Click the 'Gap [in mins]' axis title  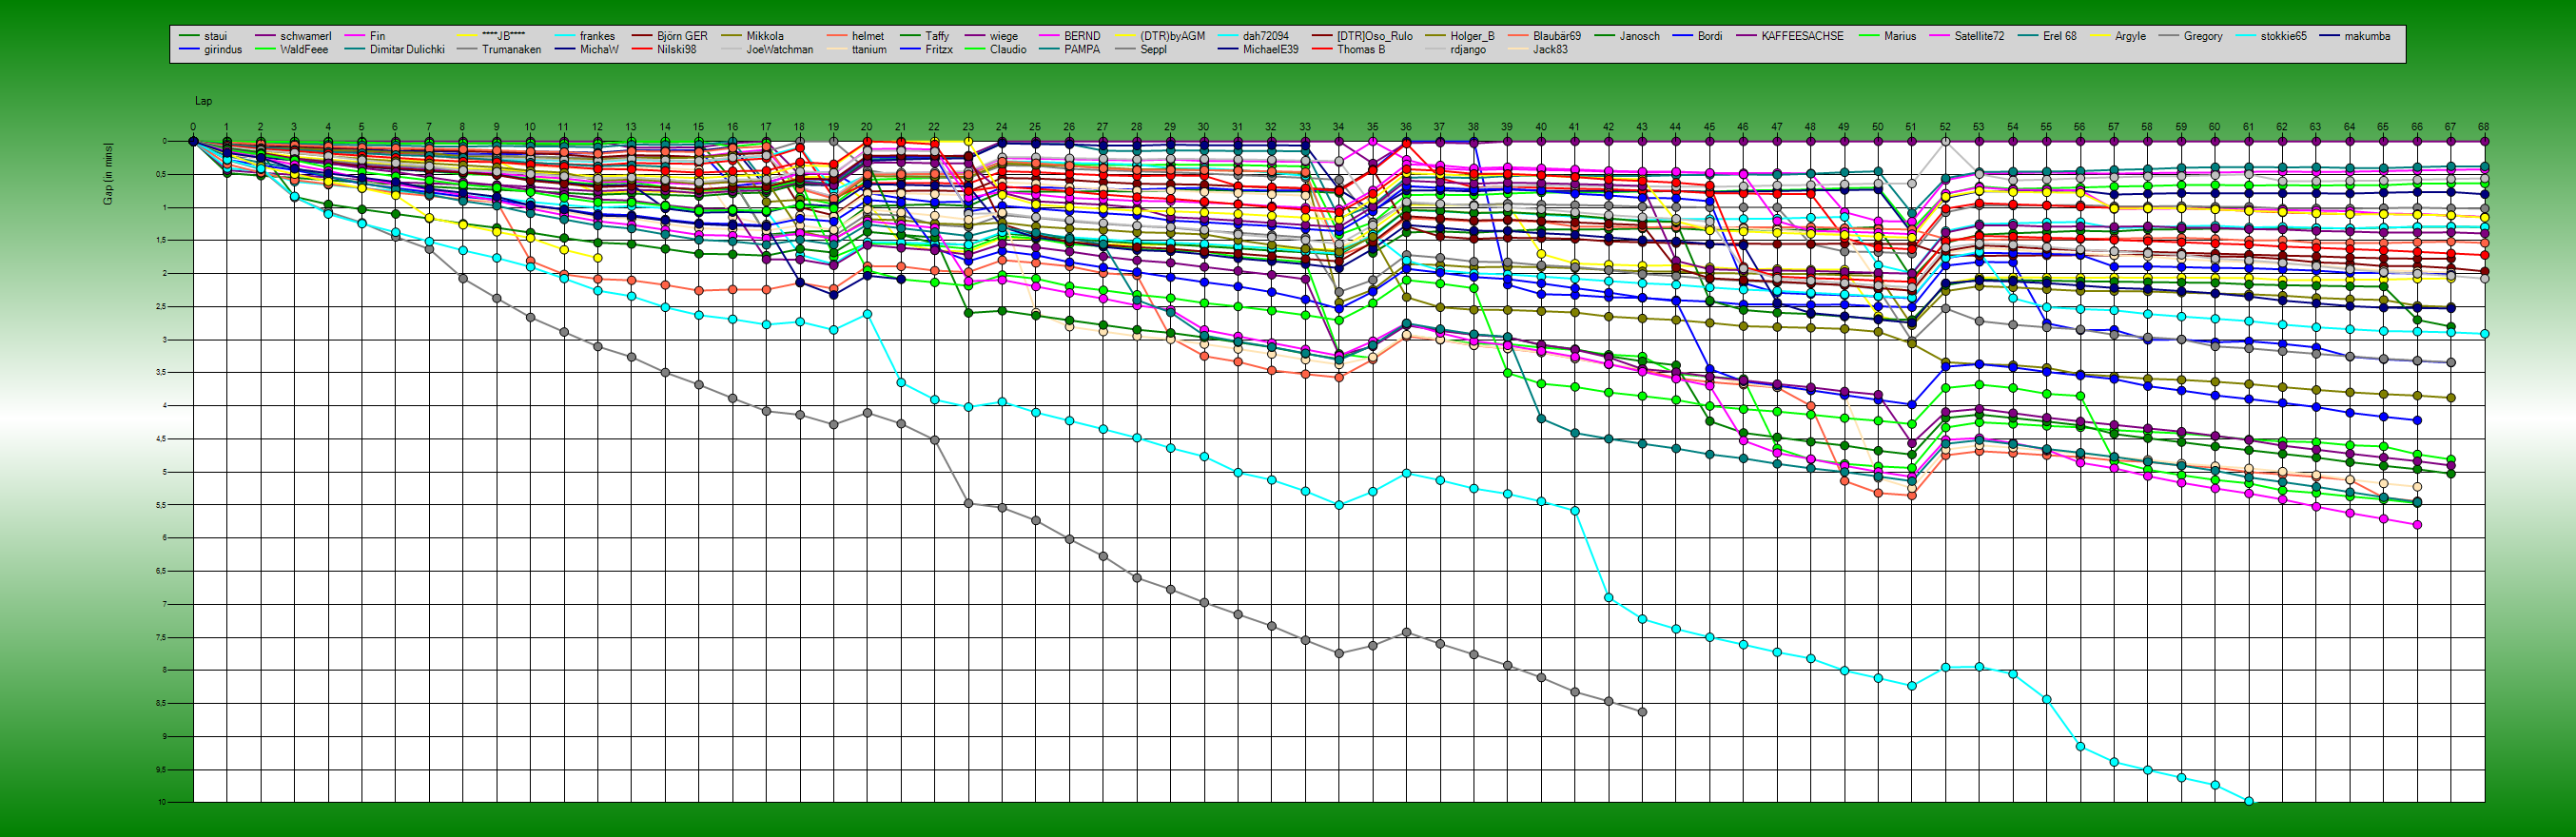point(108,174)
